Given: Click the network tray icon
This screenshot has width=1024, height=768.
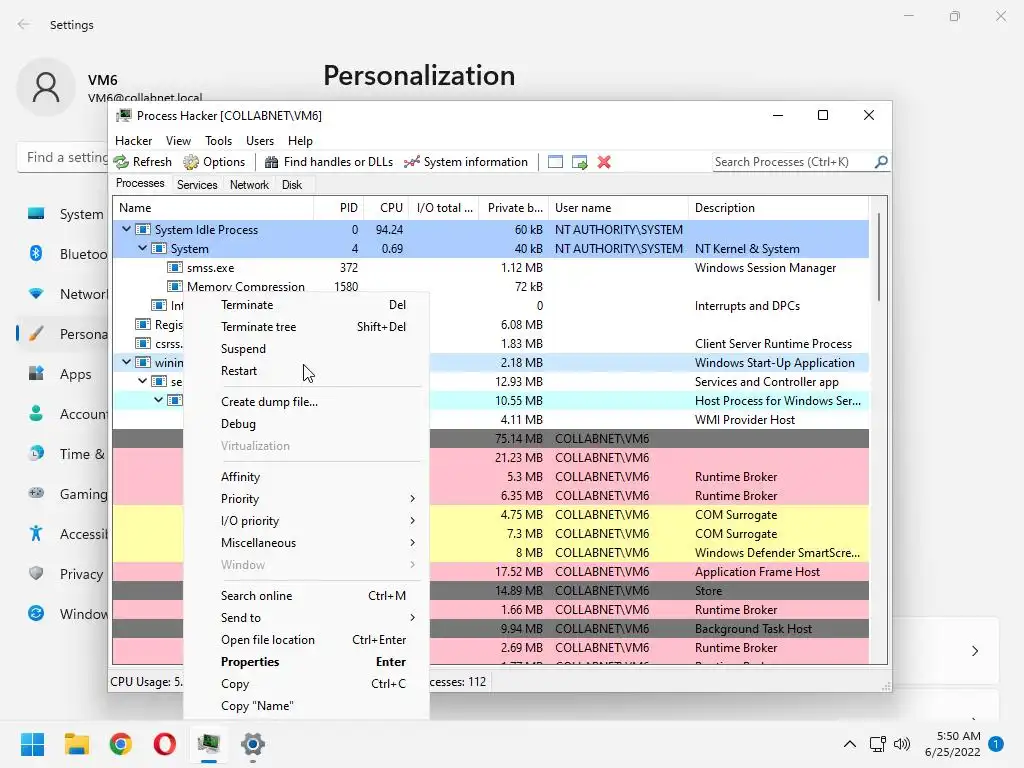Looking at the screenshot, I should pyautogui.click(x=878, y=744).
